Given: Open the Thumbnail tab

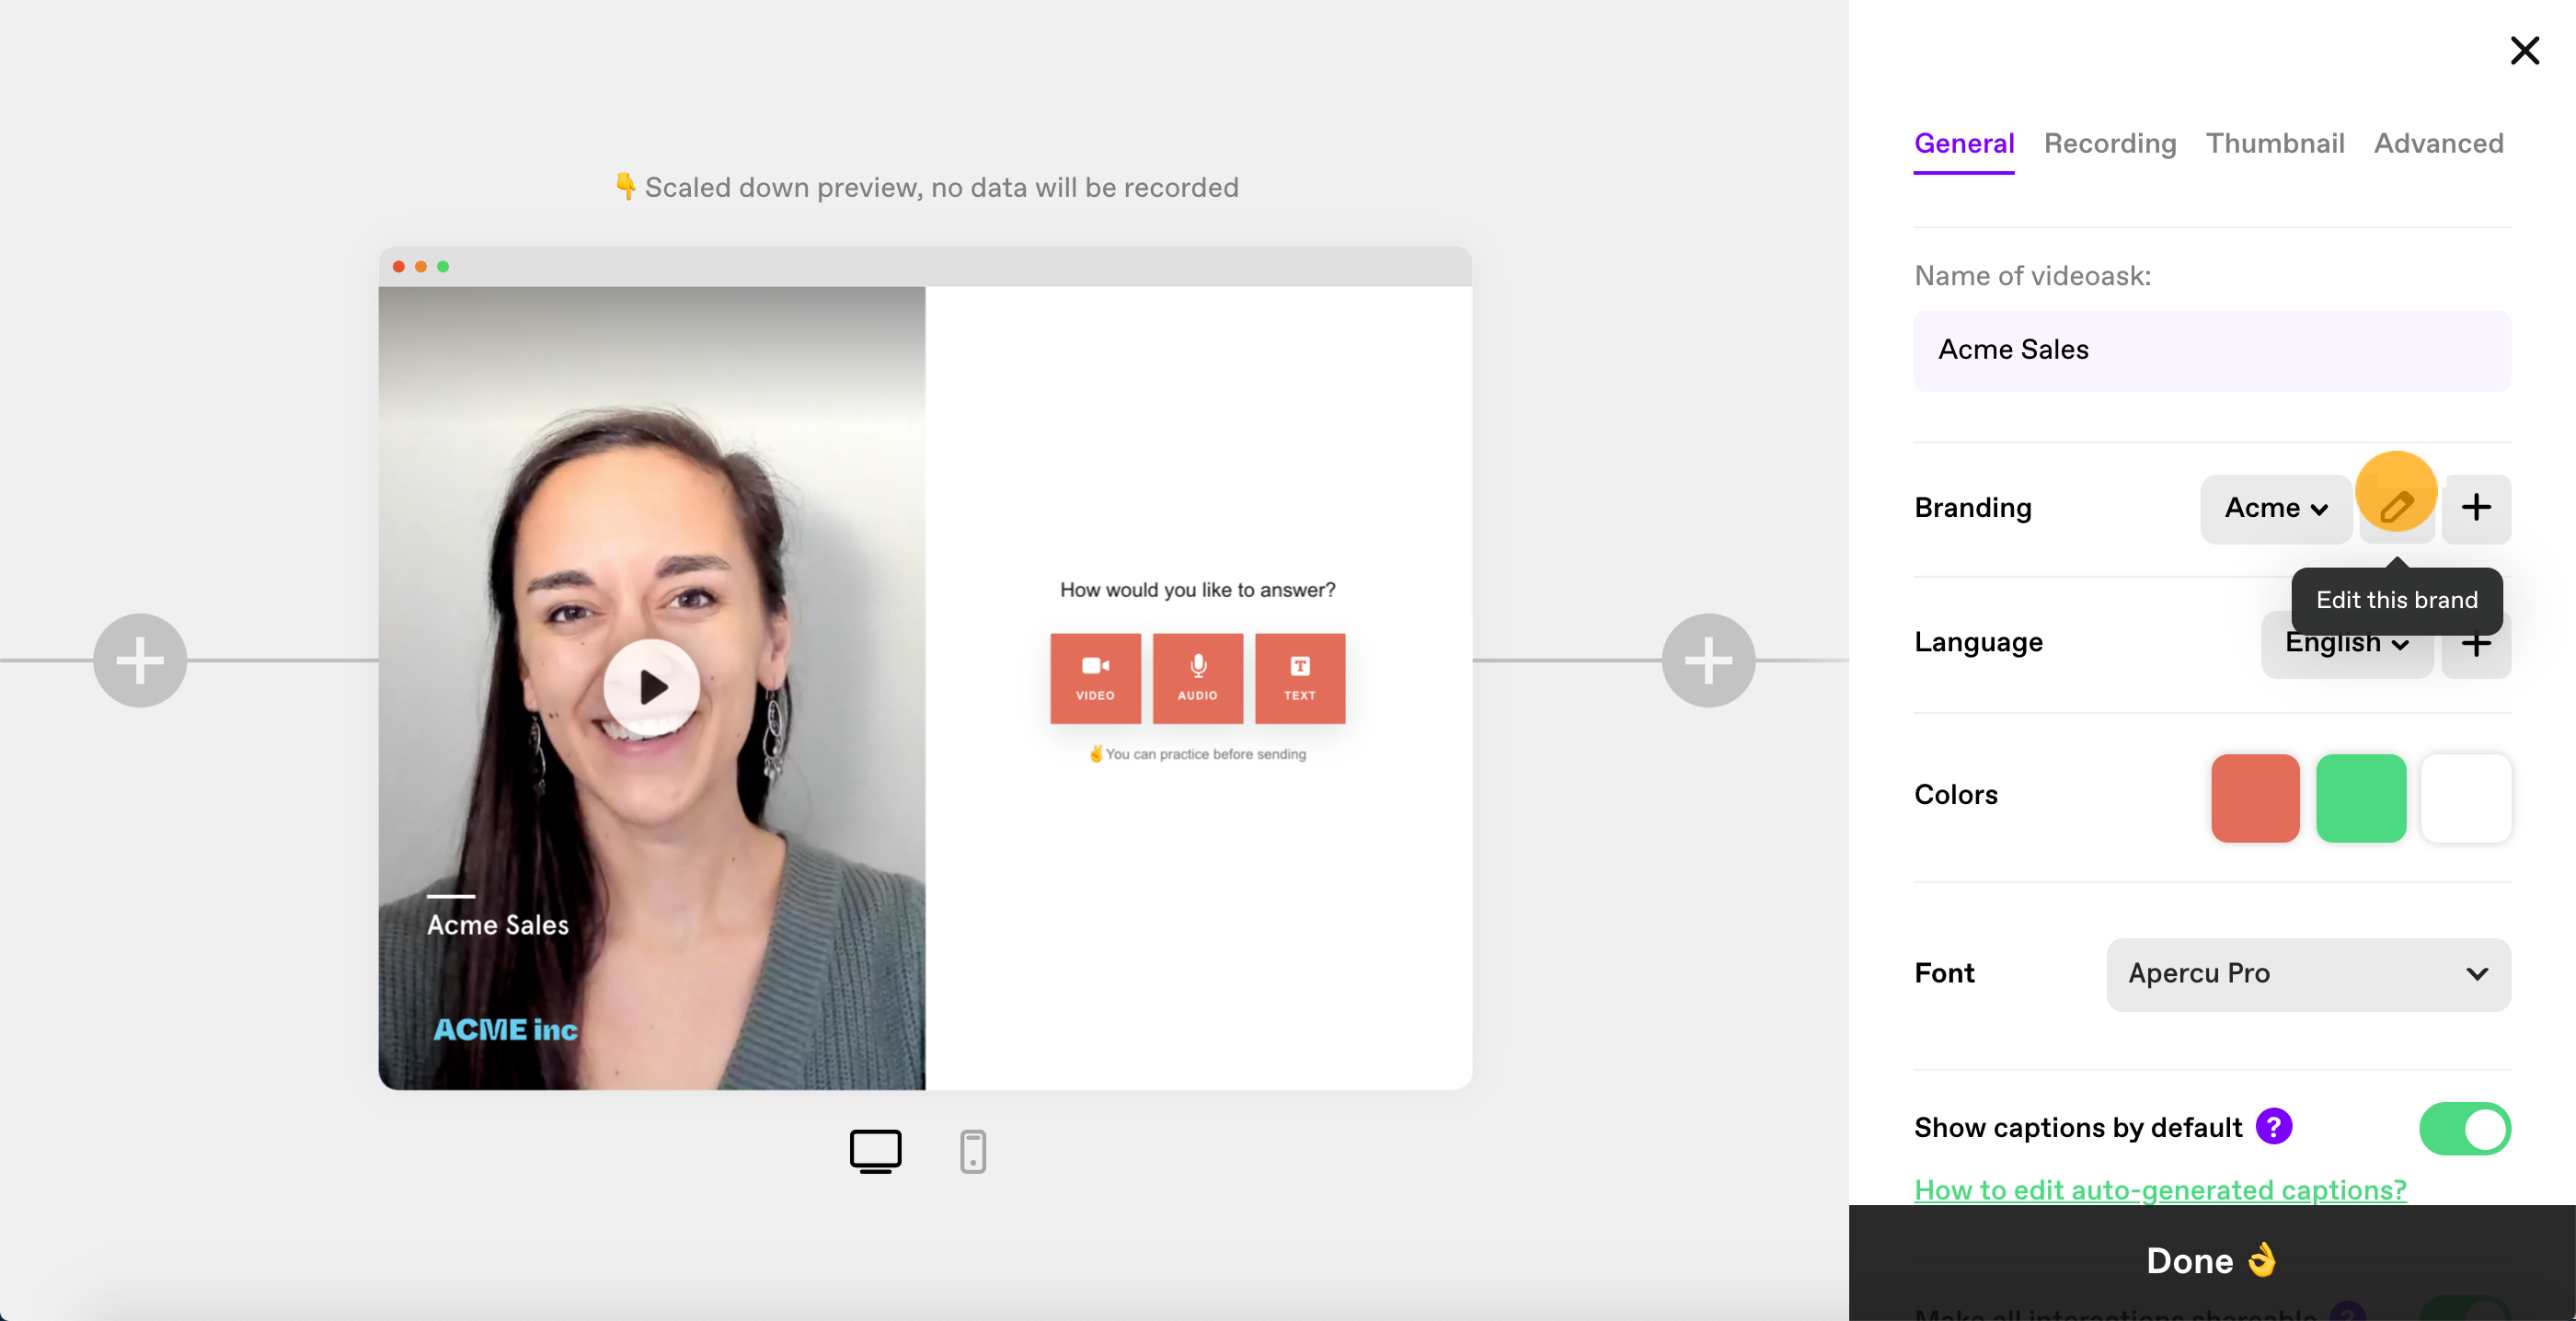Looking at the screenshot, I should (x=2274, y=143).
